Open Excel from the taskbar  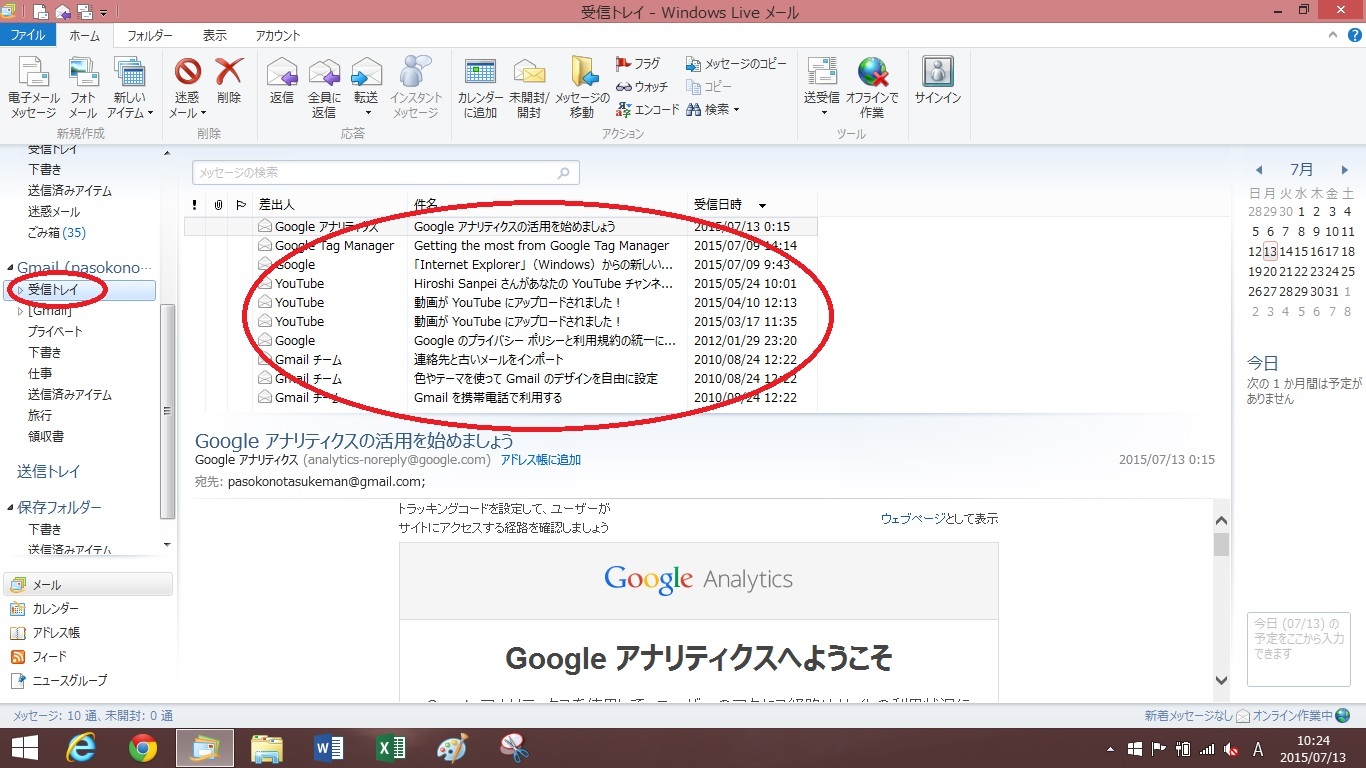[x=391, y=748]
